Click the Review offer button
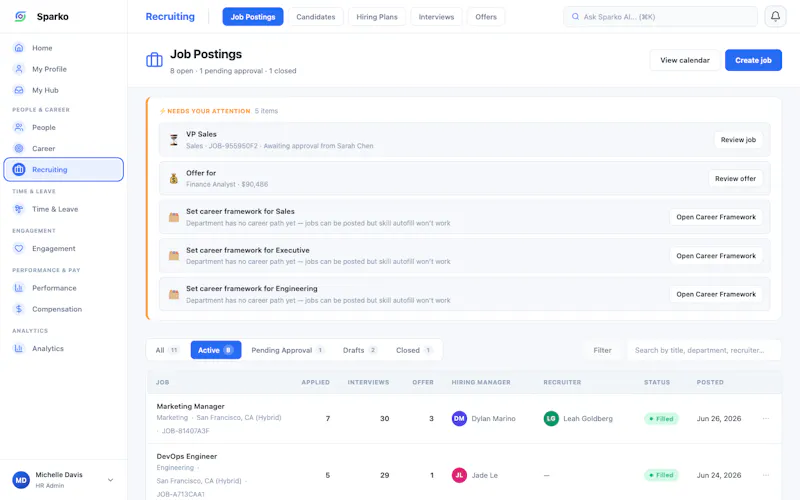This screenshot has width=800, height=500. [x=735, y=179]
